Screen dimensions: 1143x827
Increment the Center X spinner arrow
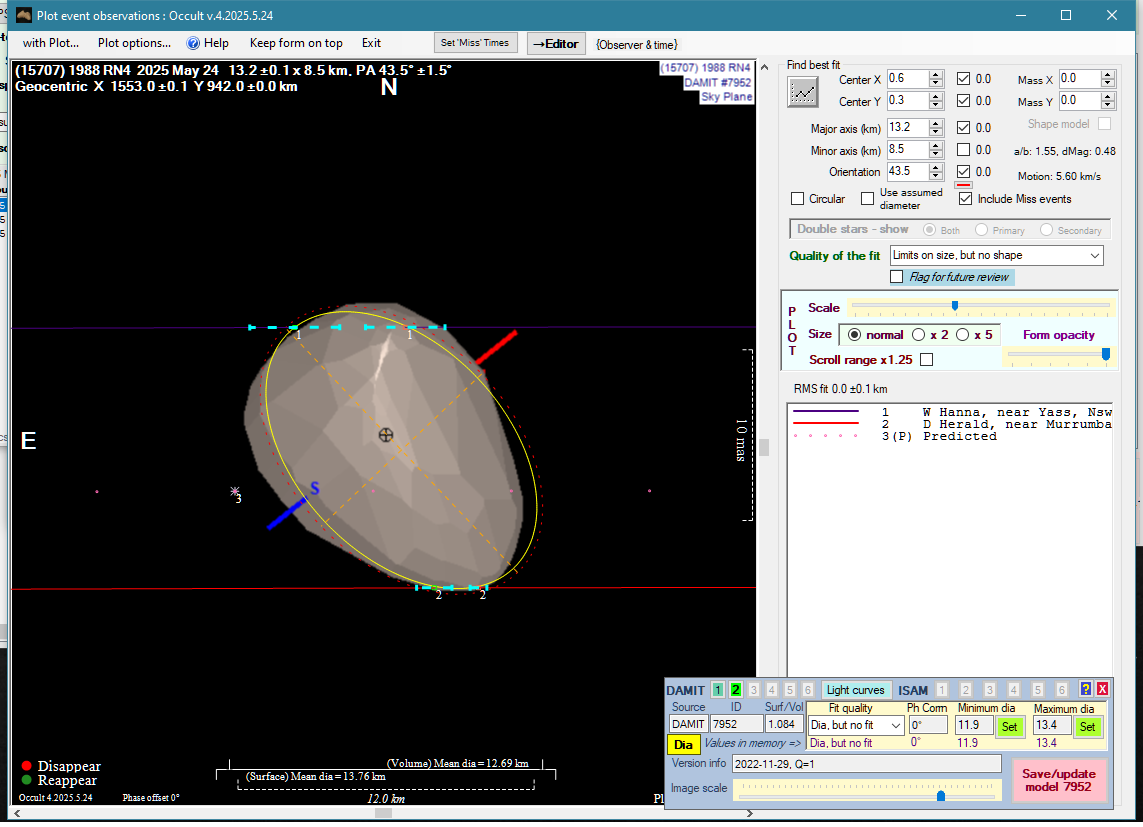coord(936,75)
